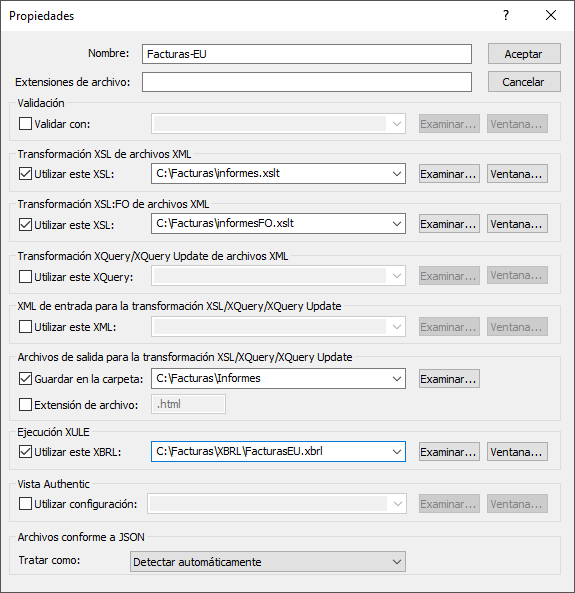Screen dimensions: 575x593
Task: Click the Aceptar button
Action: click(x=524, y=54)
